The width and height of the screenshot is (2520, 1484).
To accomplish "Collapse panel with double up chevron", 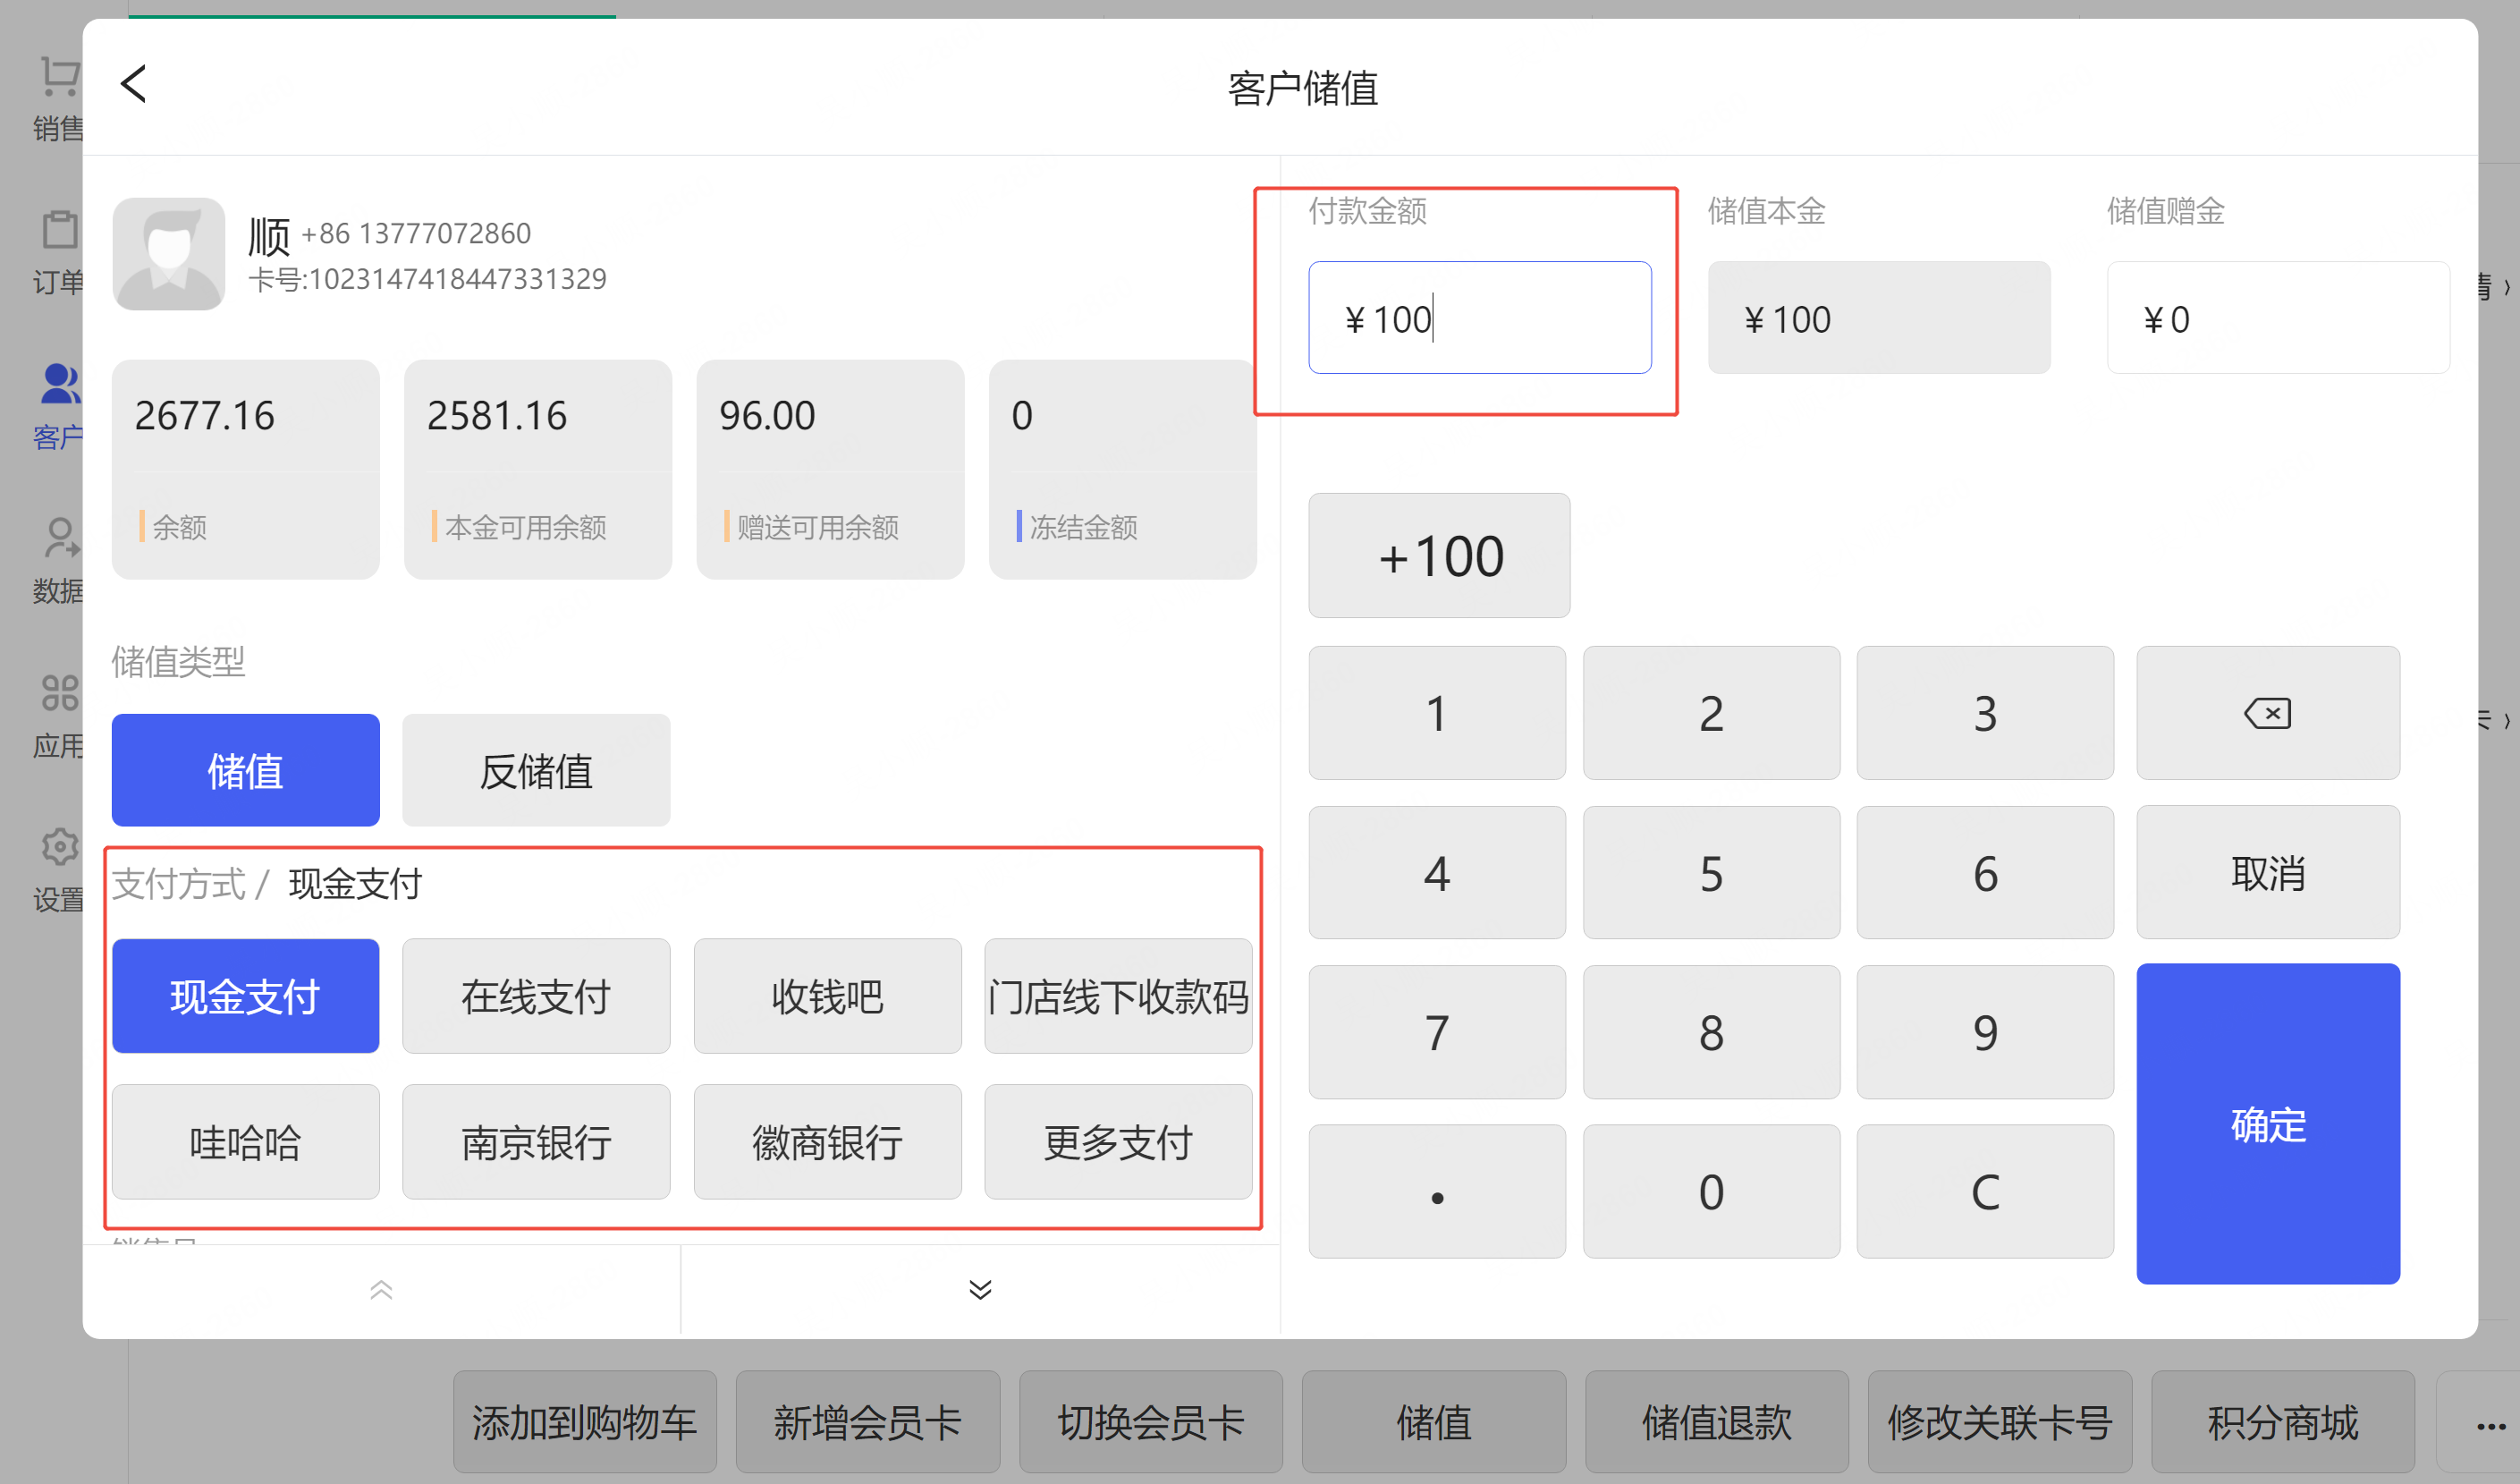I will pyautogui.click(x=381, y=1290).
